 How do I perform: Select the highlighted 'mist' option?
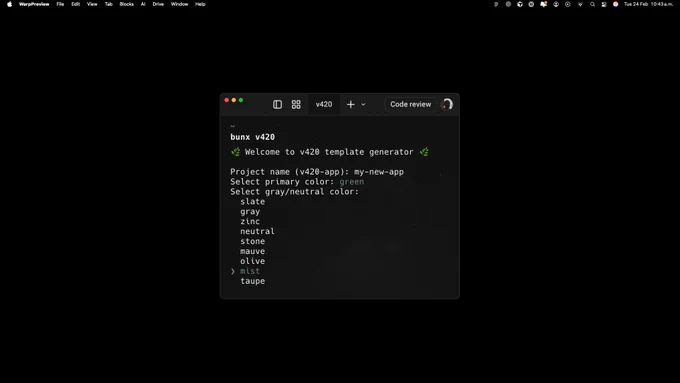(250, 272)
